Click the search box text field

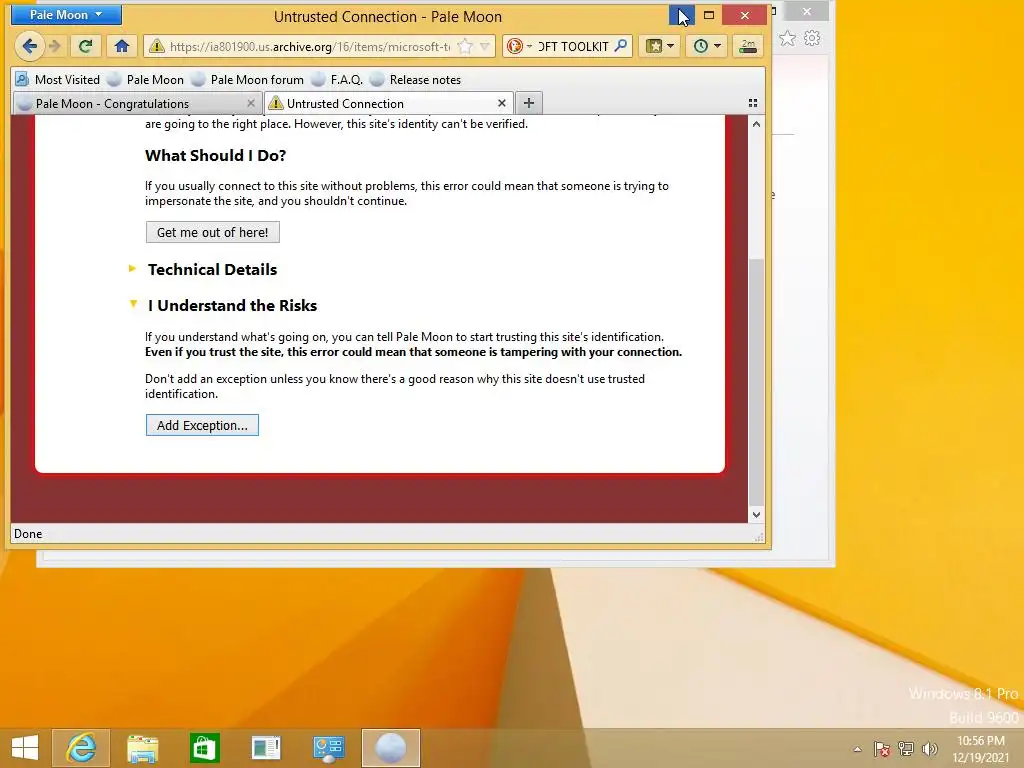[x=573, y=46]
